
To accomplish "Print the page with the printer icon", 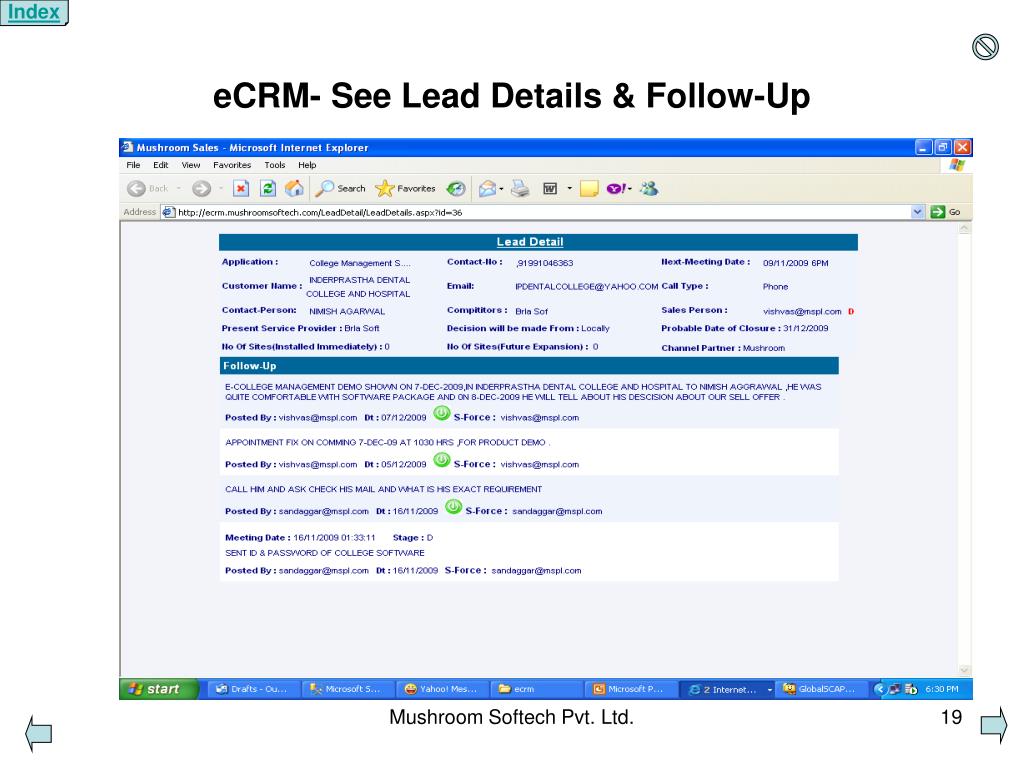I will (520, 189).
